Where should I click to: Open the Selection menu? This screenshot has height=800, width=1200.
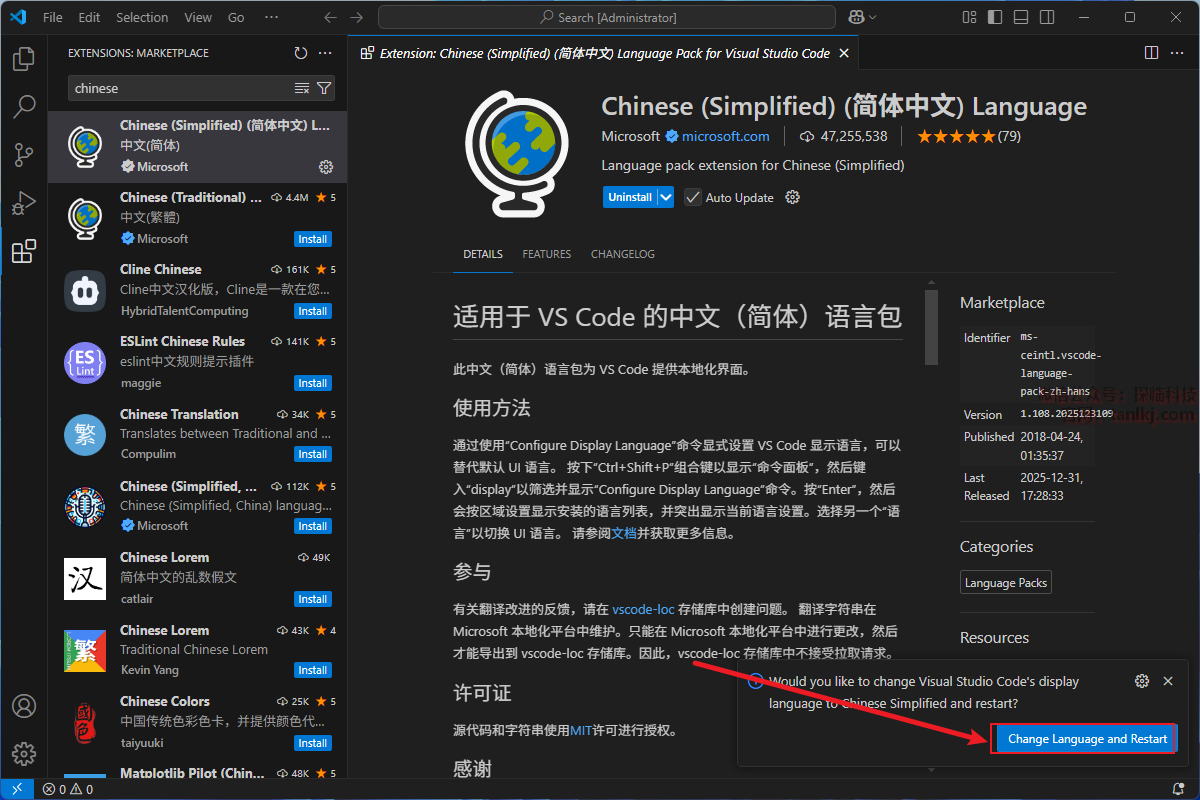(x=142, y=17)
